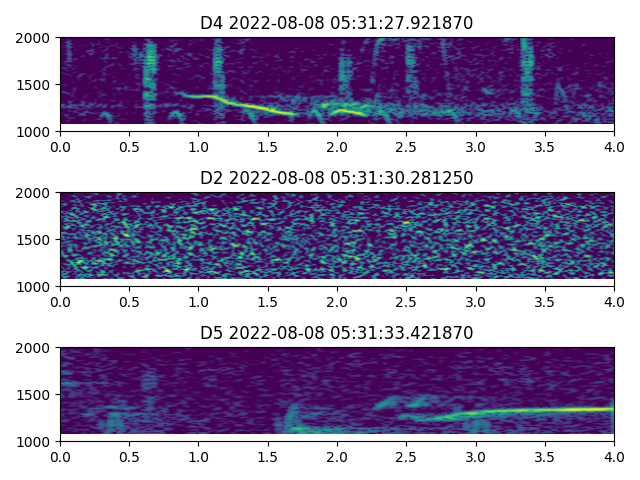Screen dimensions: 640x480
Task: Click the 1500 y-axis label on D5 plot
Action: (x=37, y=395)
